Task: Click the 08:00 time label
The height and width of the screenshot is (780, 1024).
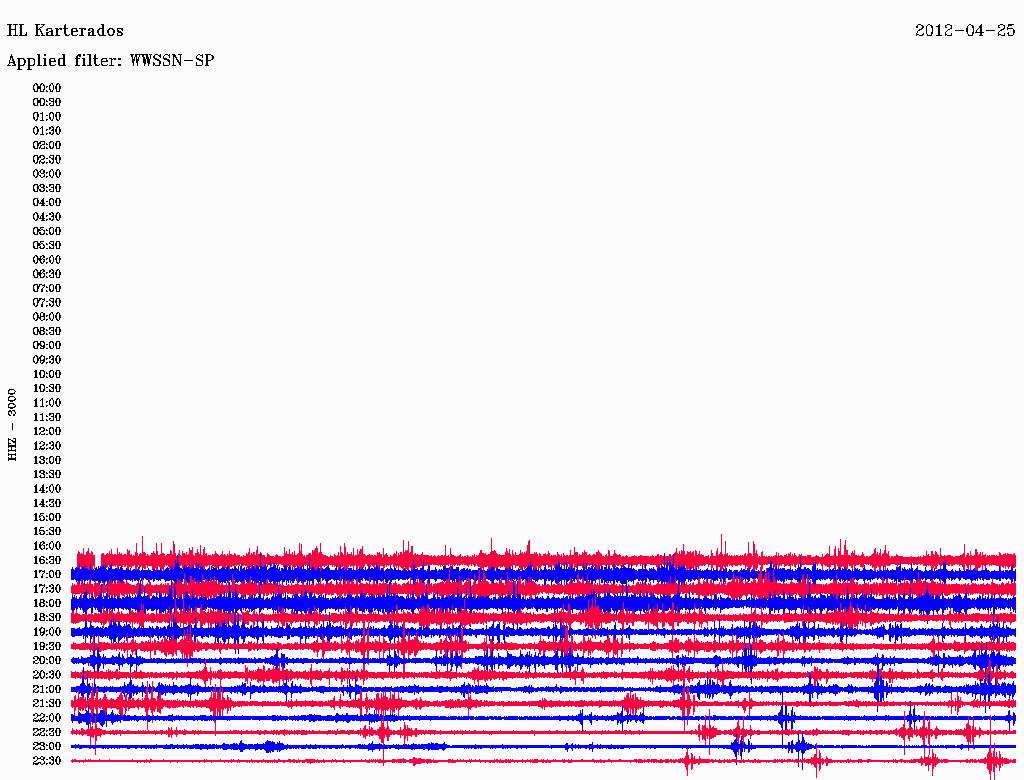Action: click(46, 317)
